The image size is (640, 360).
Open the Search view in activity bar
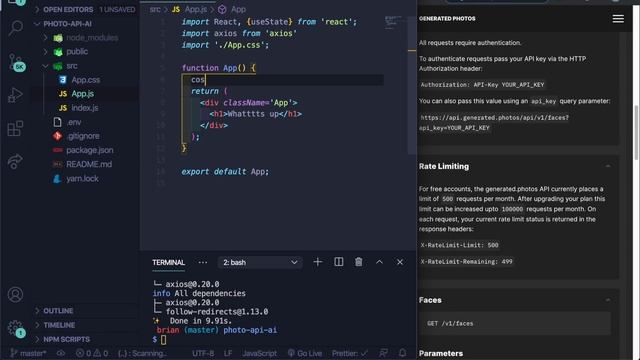tap(16, 28)
